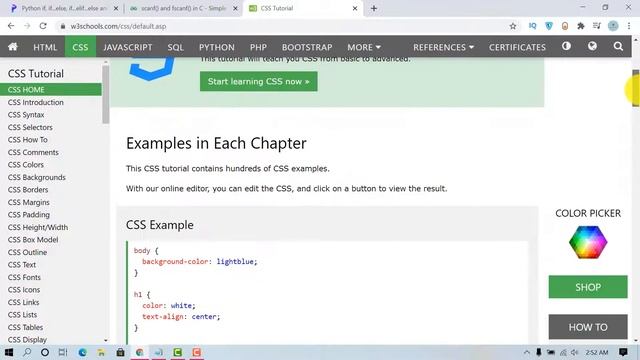The height and width of the screenshot is (360, 640).
Task: Expand the MORE dropdown in navbar
Action: coord(364,47)
